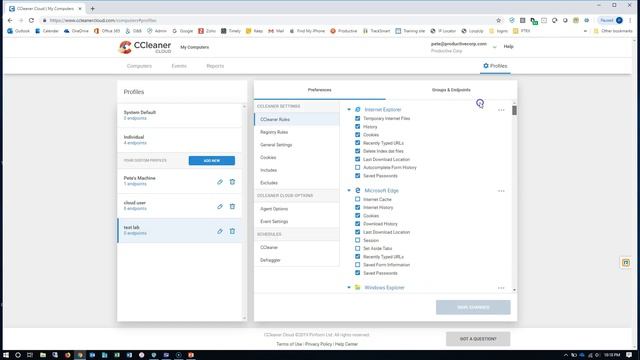Edit the test lab profile
The width and height of the screenshot is (640, 360).
tap(220, 231)
